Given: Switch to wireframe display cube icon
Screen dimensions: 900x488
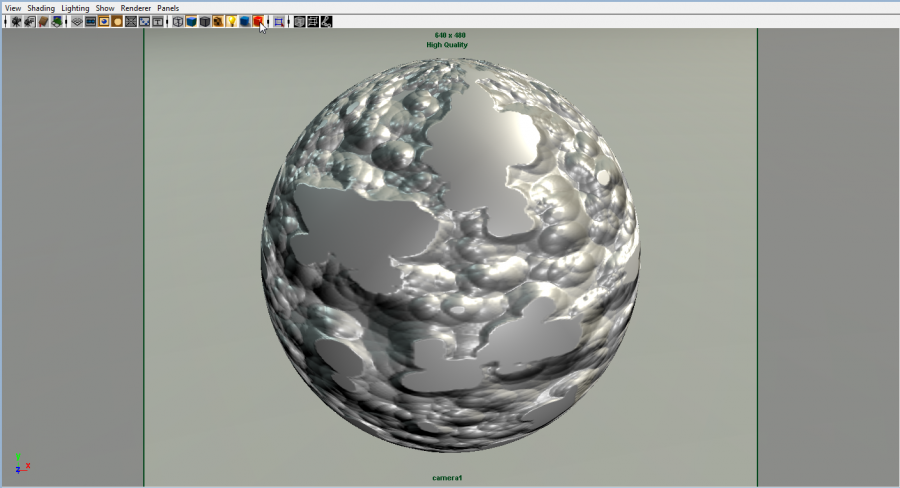Looking at the screenshot, I should 178,21.
